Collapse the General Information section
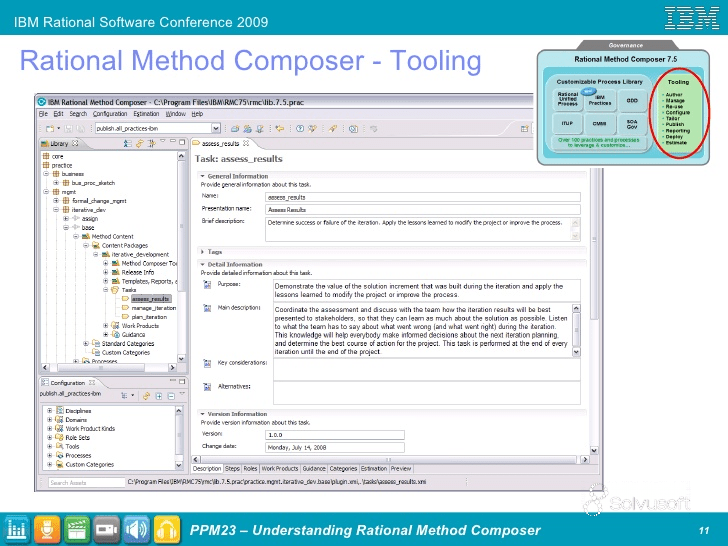728x546 pixels. click(202, 176)
